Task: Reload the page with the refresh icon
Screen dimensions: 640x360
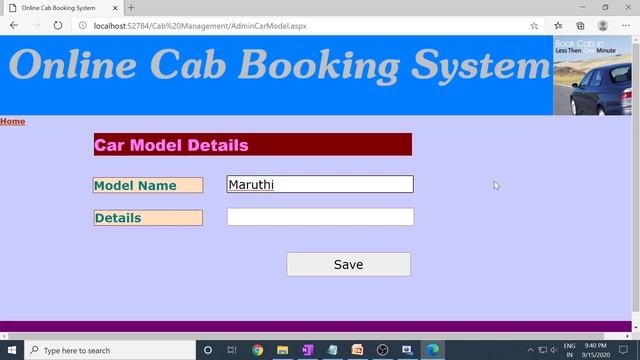Action: pyautogui.click(x=58, y=26)
